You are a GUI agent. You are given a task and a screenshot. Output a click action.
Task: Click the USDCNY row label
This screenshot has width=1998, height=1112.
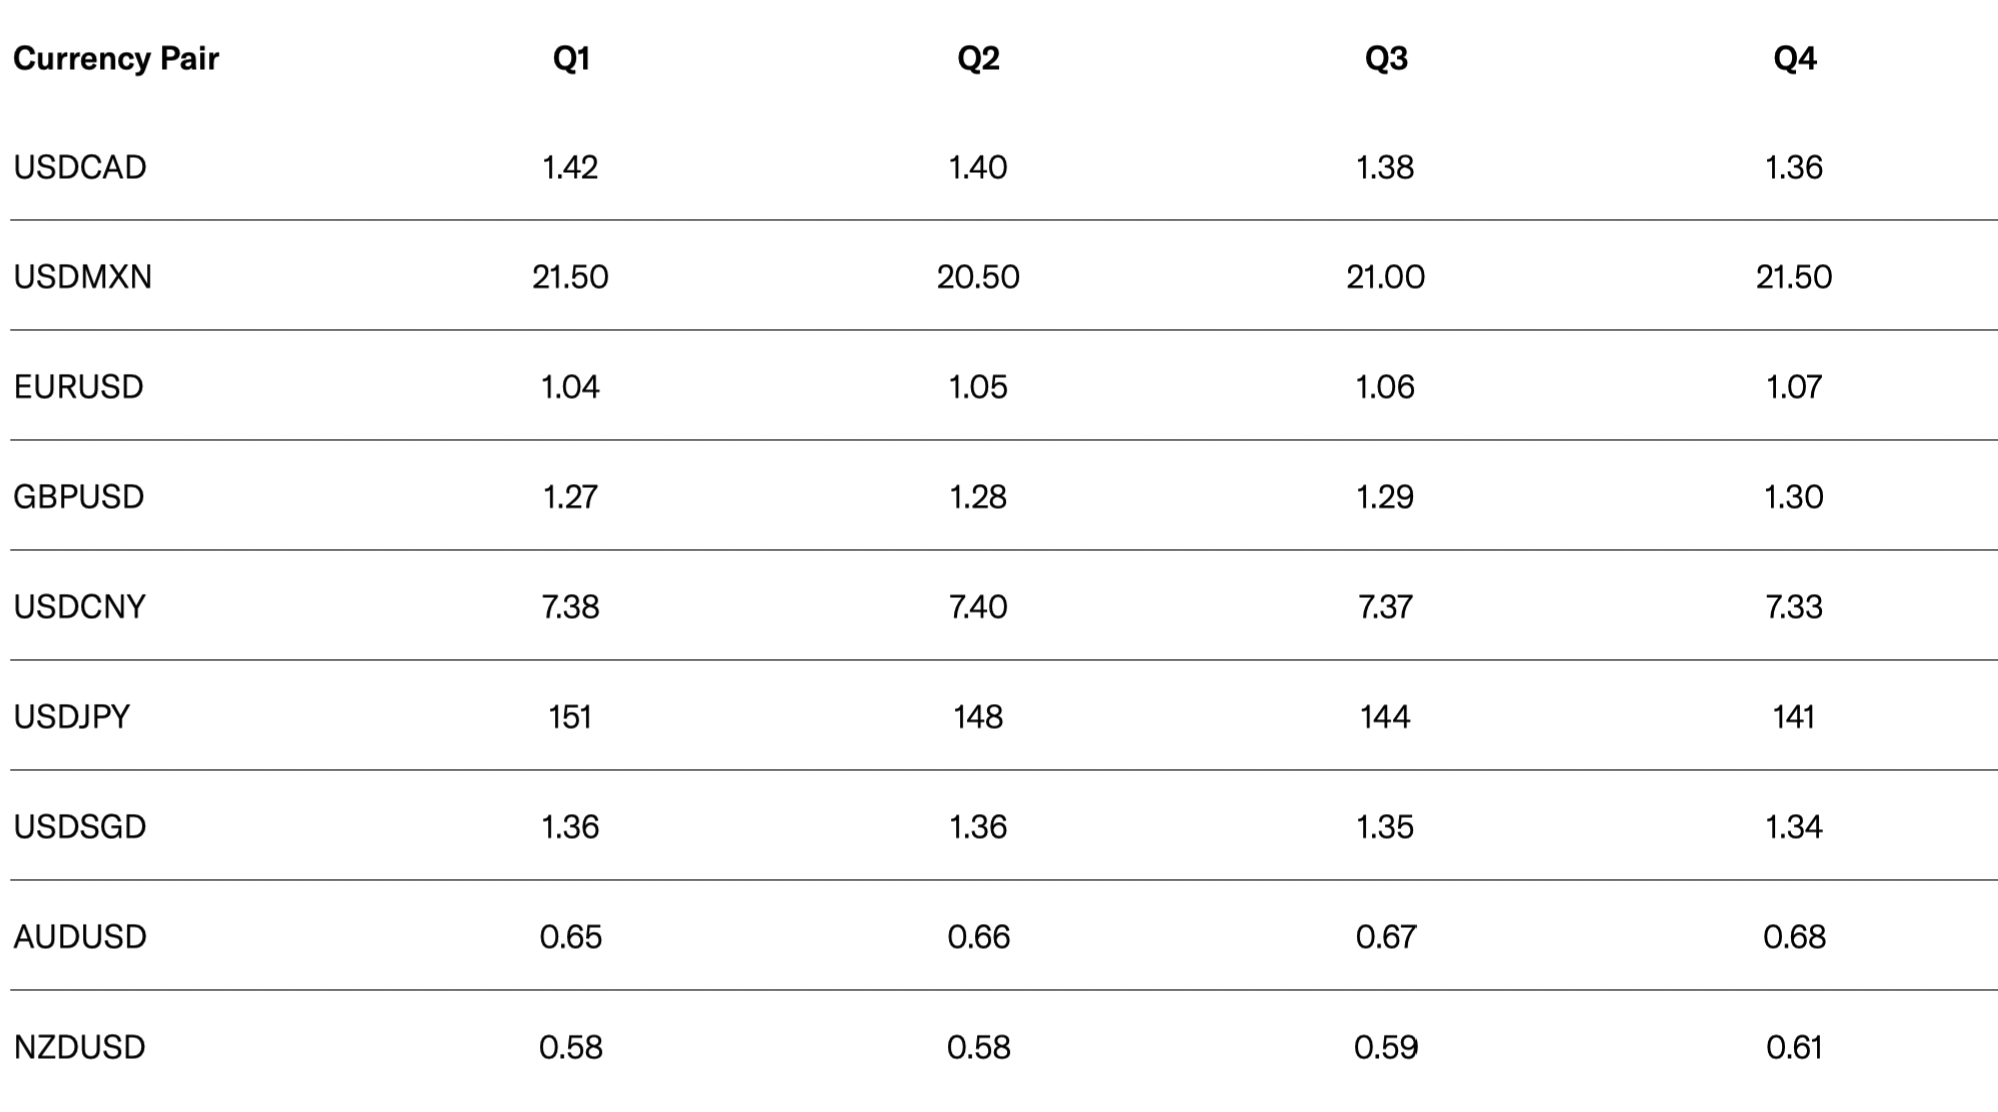(80, 607)
